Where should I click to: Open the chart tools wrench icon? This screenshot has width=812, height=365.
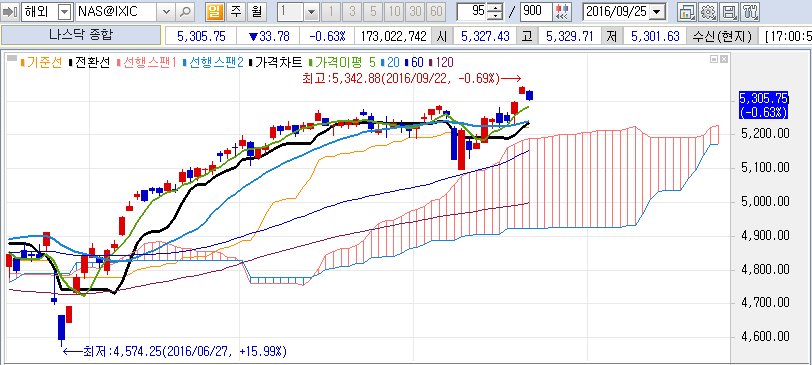(749, 11)
